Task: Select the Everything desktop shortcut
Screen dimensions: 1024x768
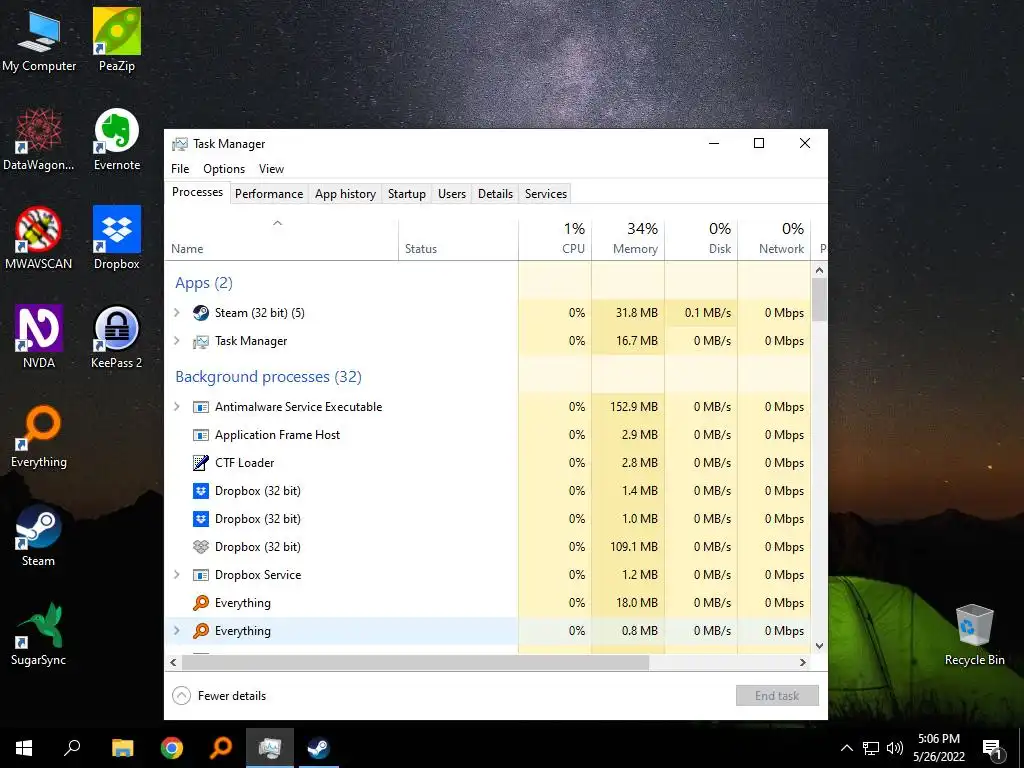Action: coord(39,436)
